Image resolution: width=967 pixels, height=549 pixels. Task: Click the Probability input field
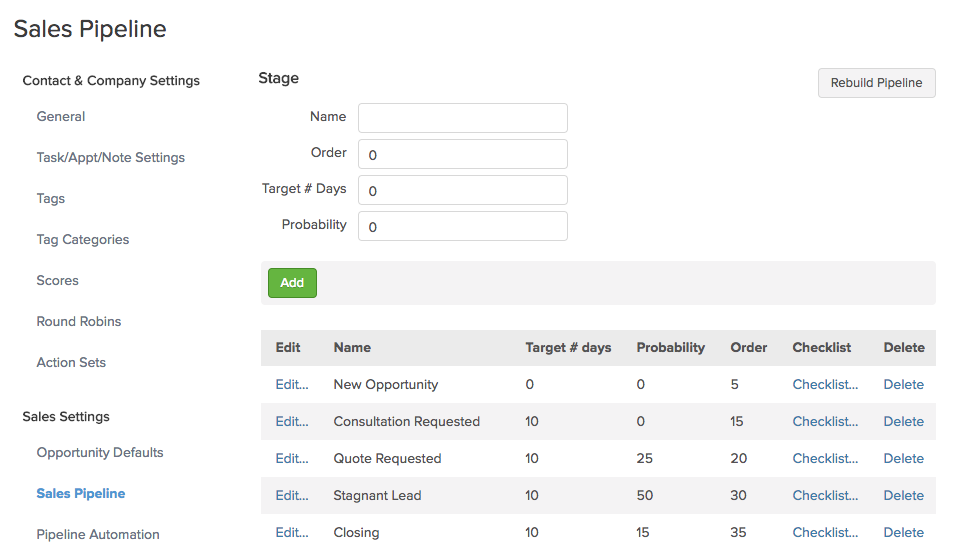pyautogui.click(x=462, y=226)
